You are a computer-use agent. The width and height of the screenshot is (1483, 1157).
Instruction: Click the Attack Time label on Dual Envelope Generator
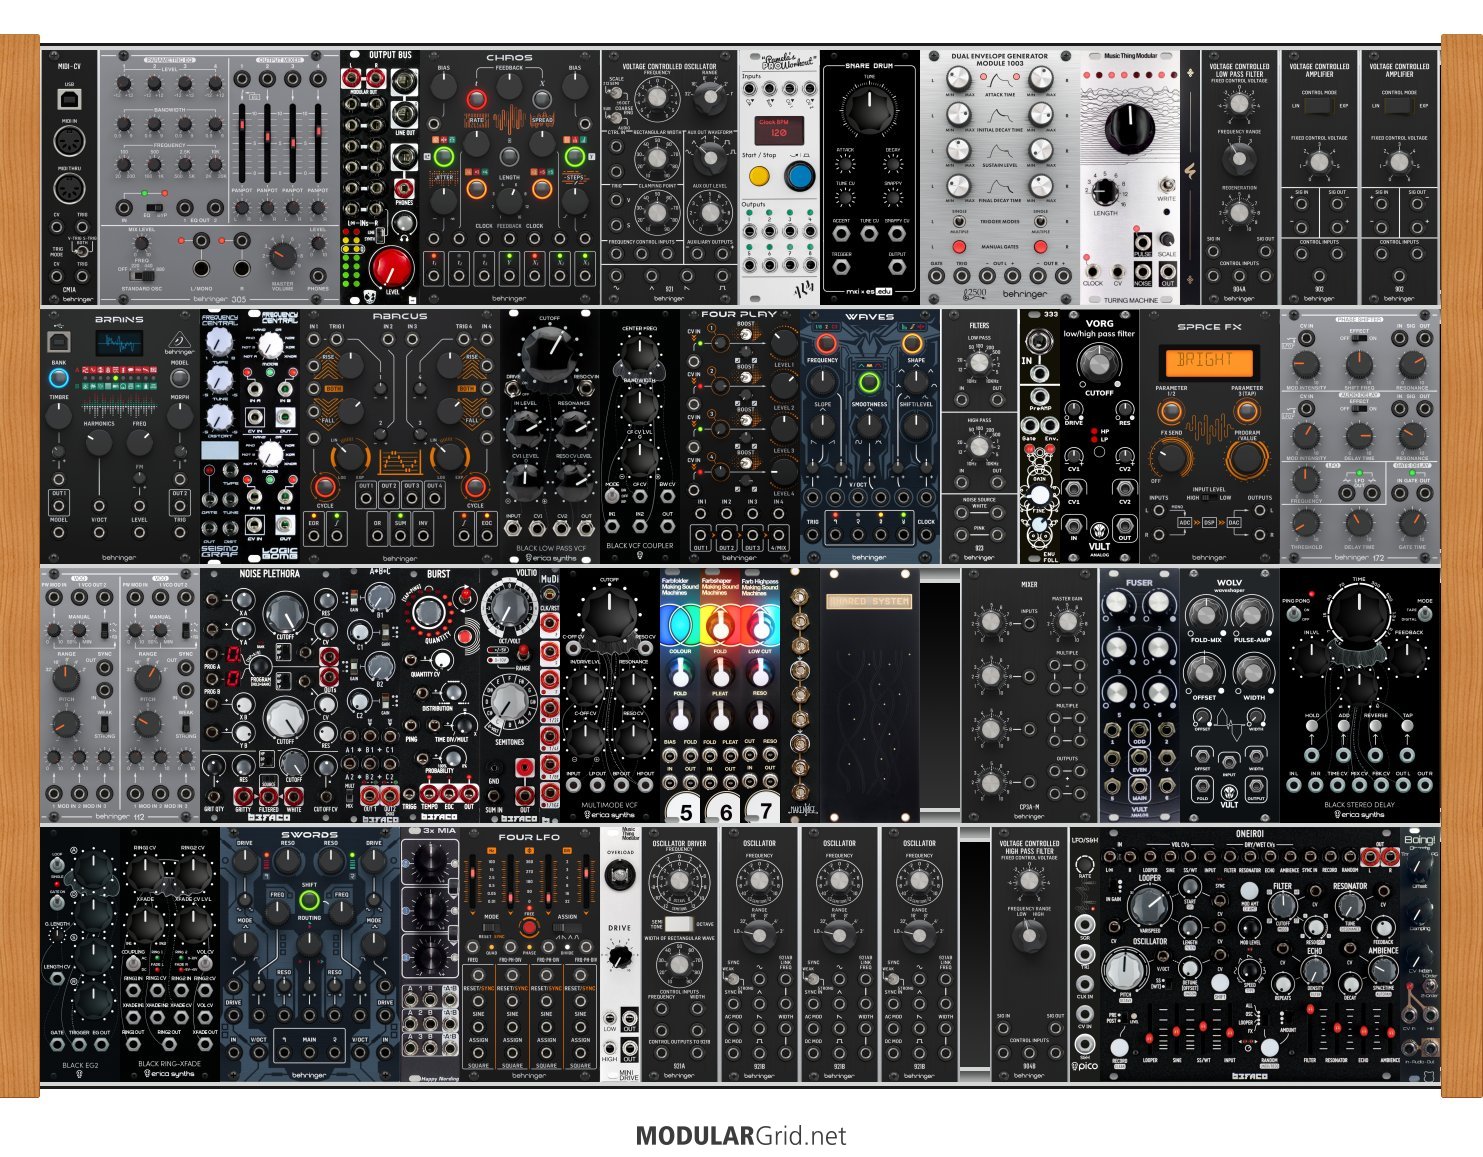(x=1000, y=95)
